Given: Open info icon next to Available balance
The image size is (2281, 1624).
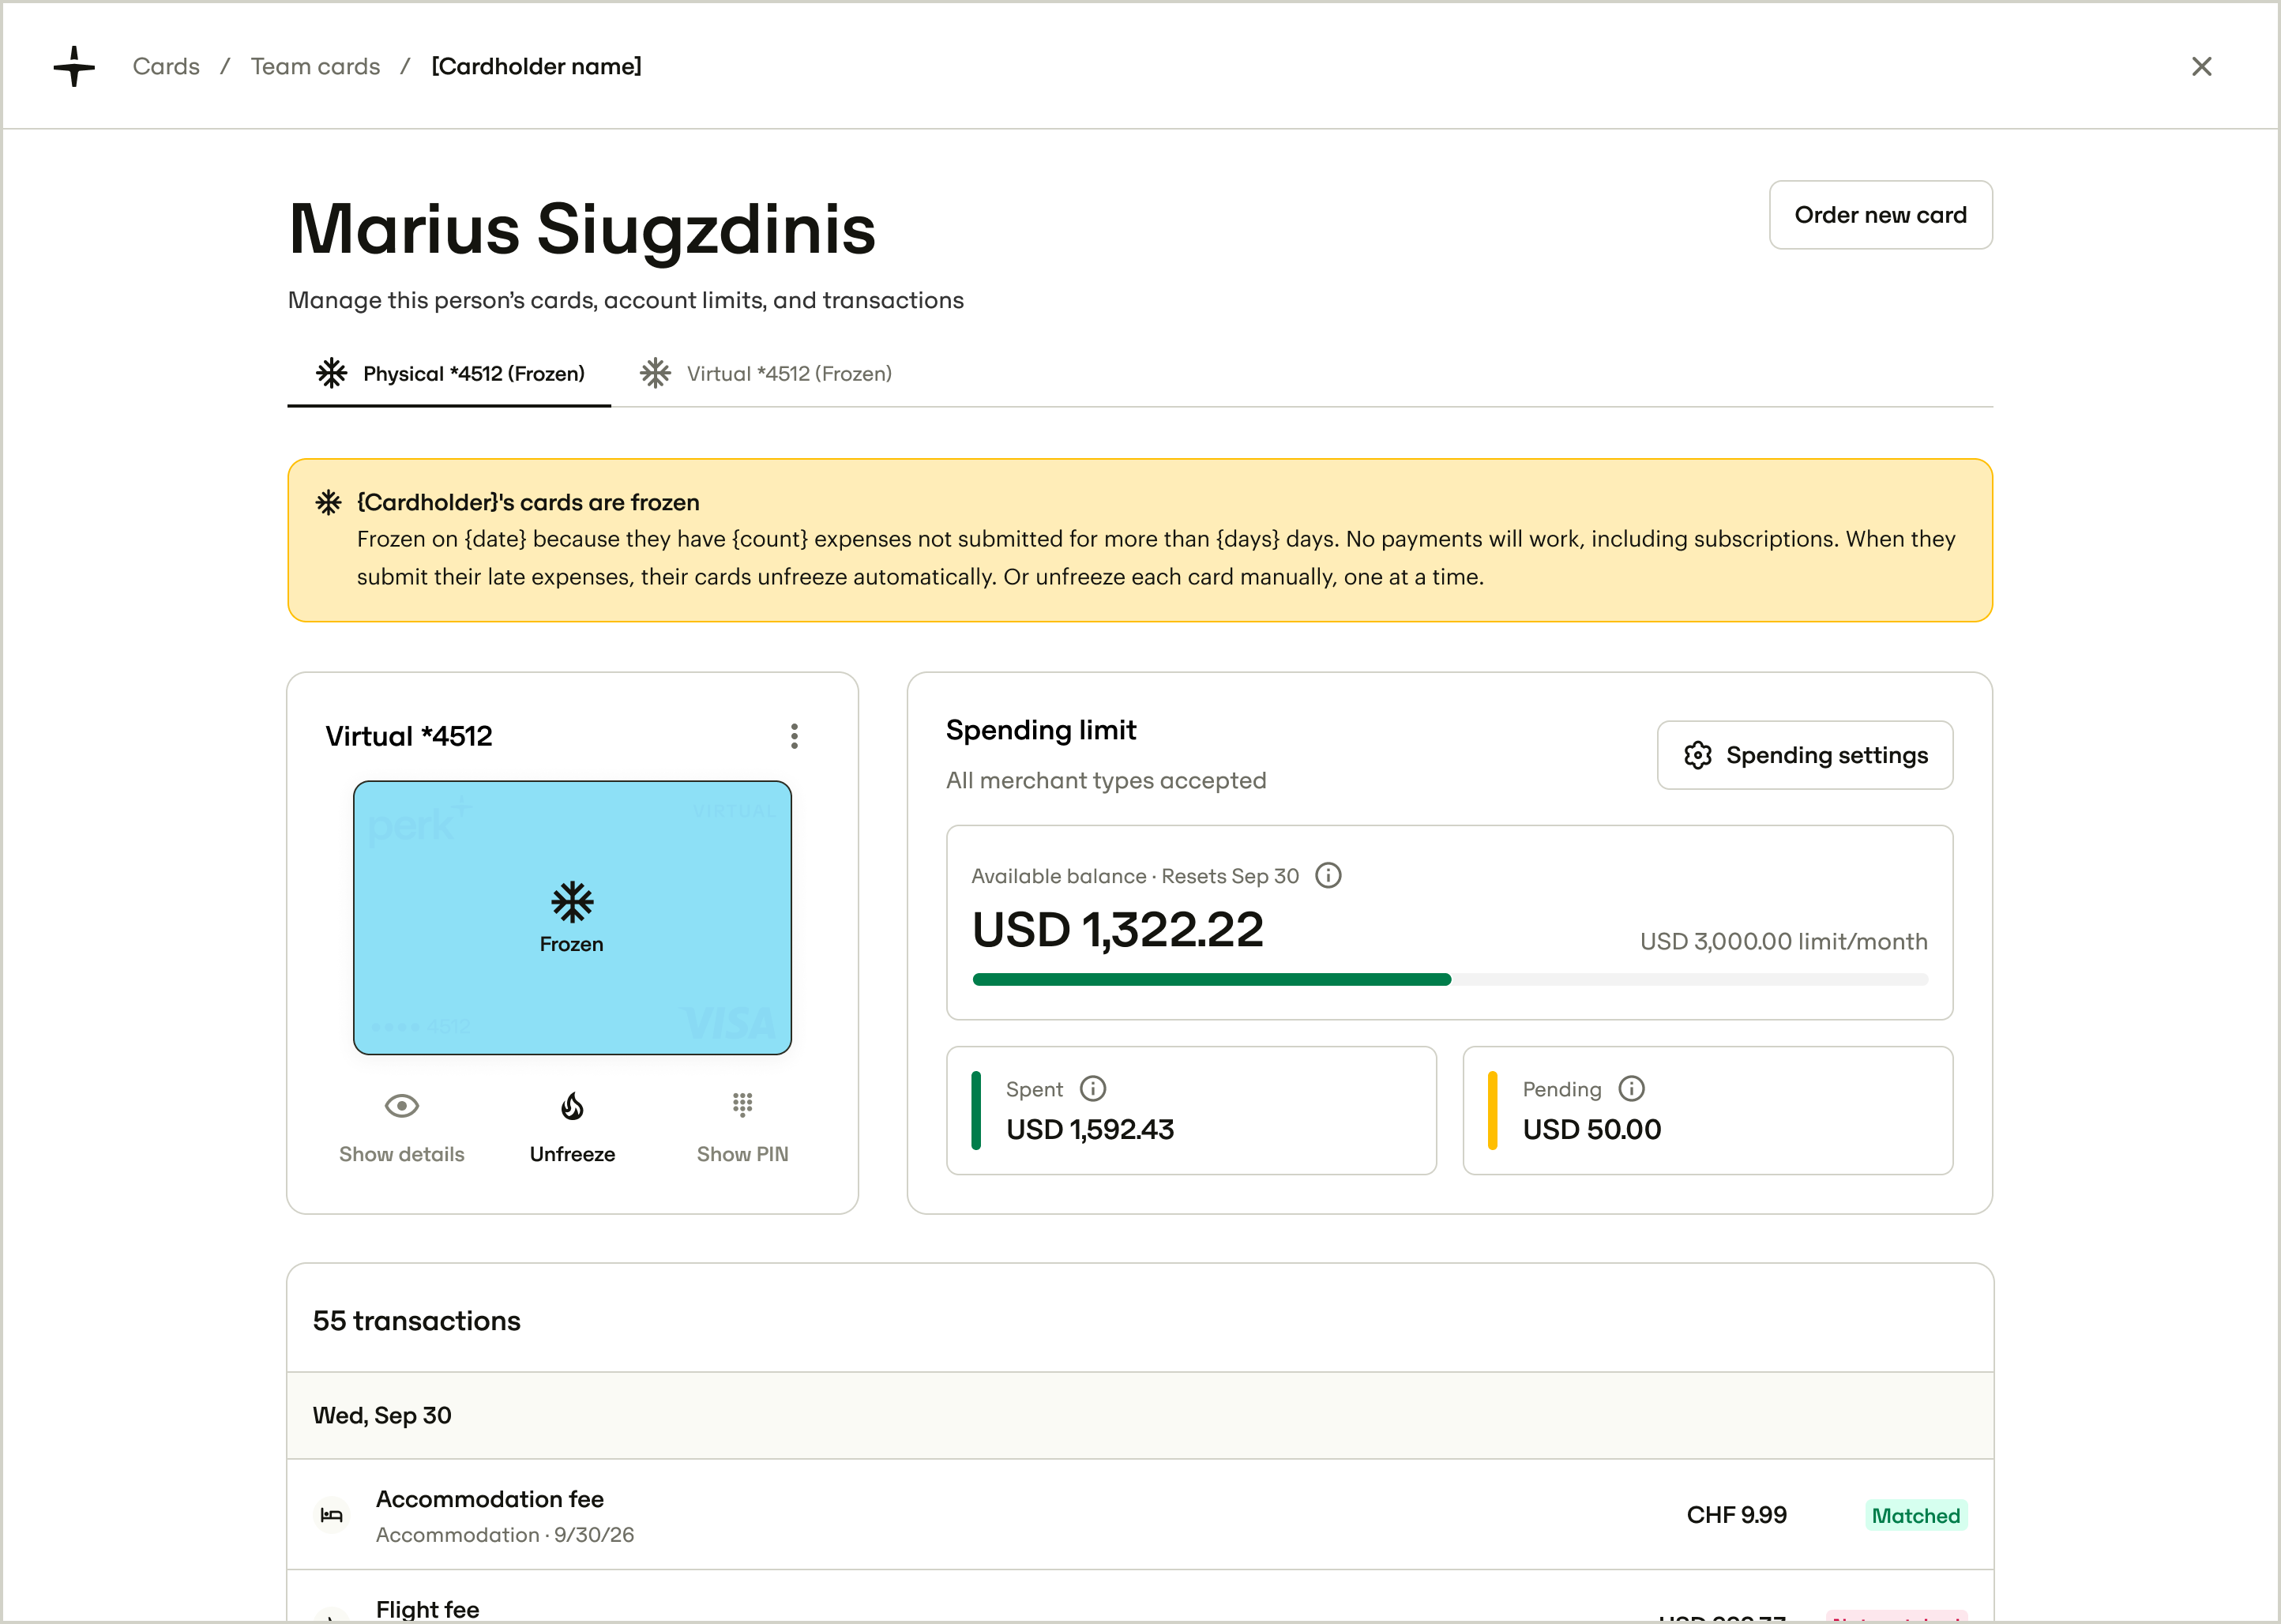Looking at the screenshot, I should click(1328, 876).
